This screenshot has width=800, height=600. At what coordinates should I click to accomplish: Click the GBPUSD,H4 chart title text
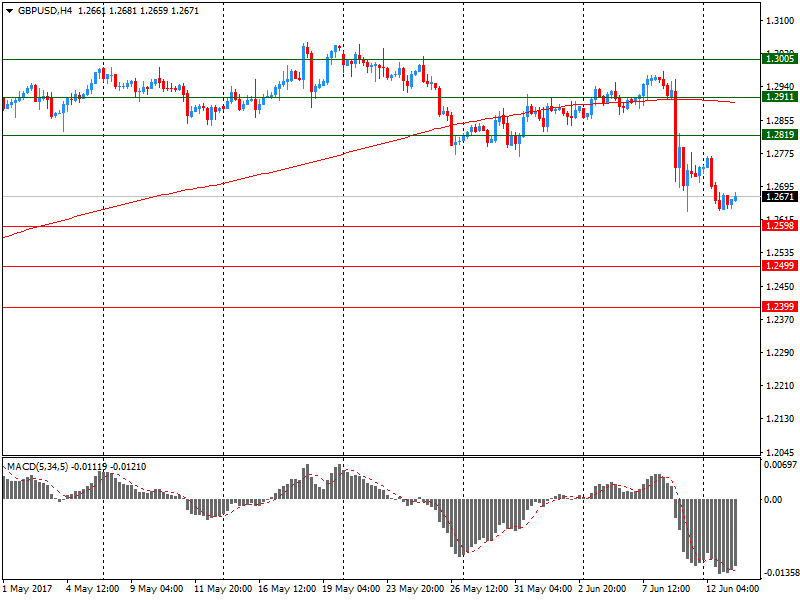[x=45, y=11]
